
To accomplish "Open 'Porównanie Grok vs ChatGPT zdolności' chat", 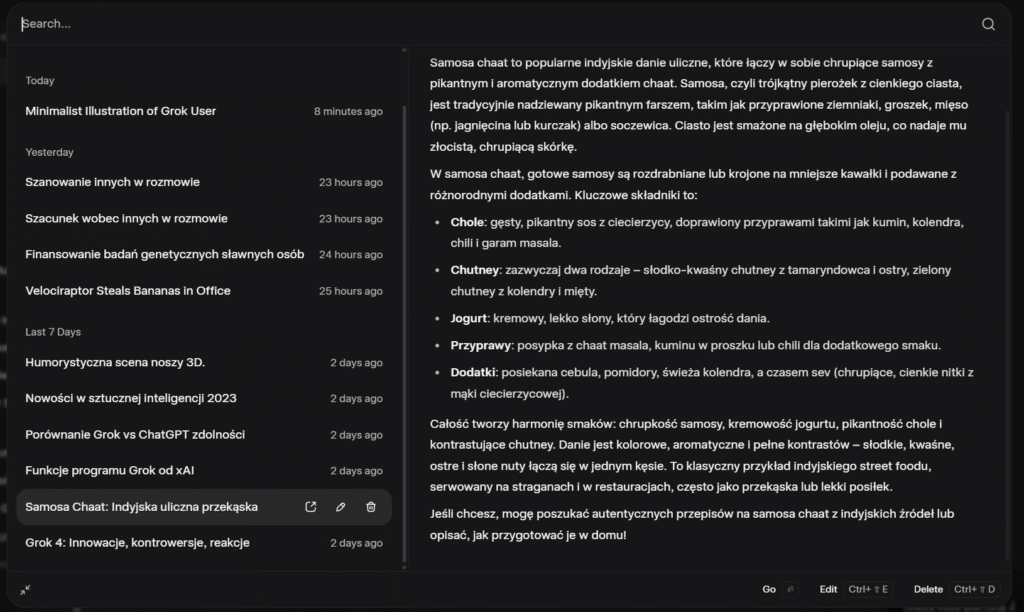I will click(204, 435).
